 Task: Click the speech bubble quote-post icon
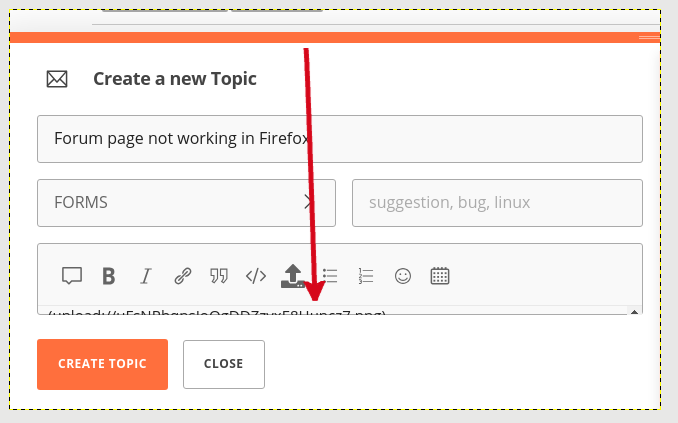pyautogui.click(x=72, y=276)
